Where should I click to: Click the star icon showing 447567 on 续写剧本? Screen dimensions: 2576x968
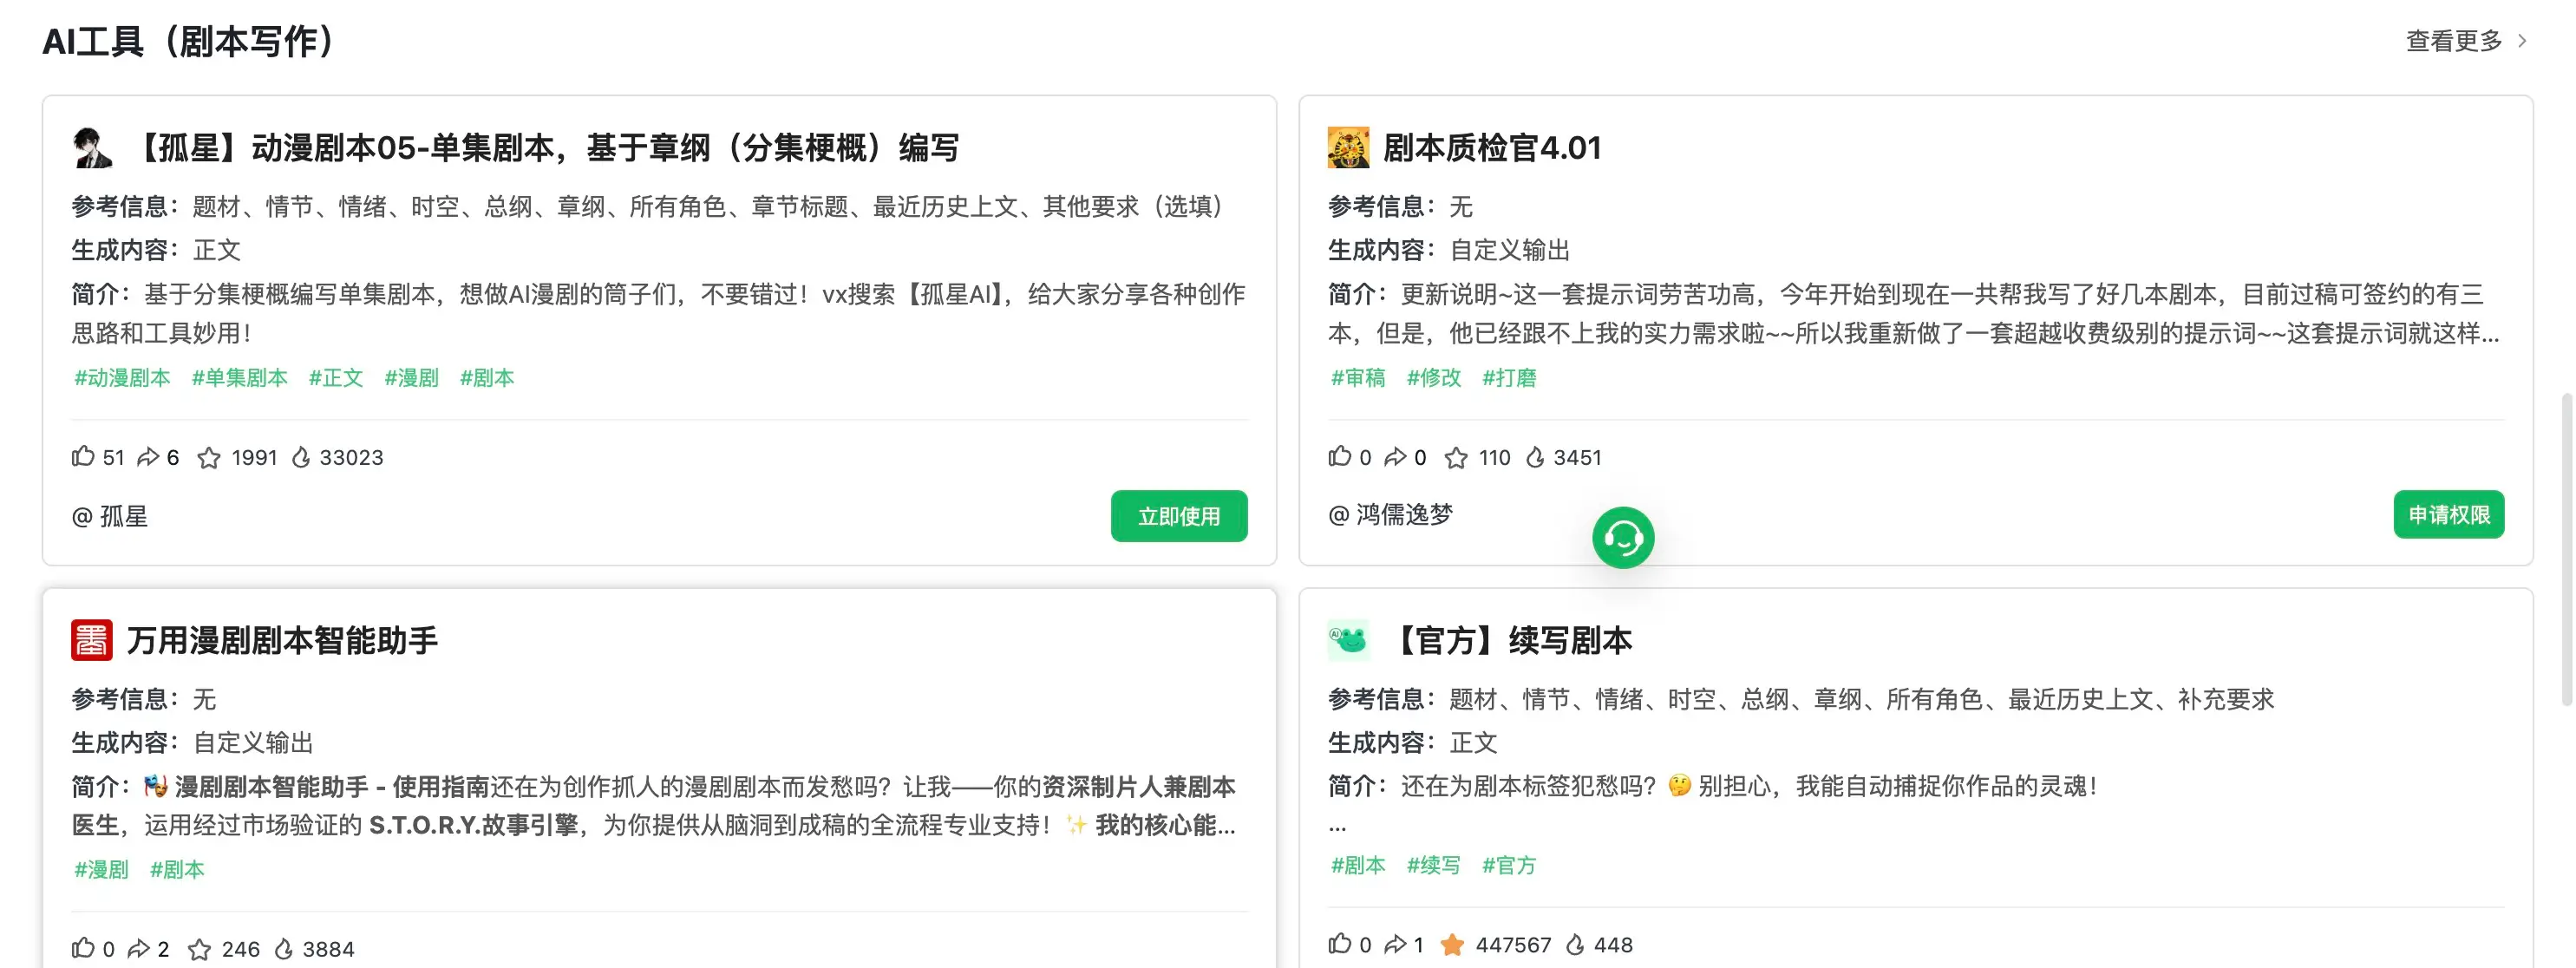(x=1454, y=943)
